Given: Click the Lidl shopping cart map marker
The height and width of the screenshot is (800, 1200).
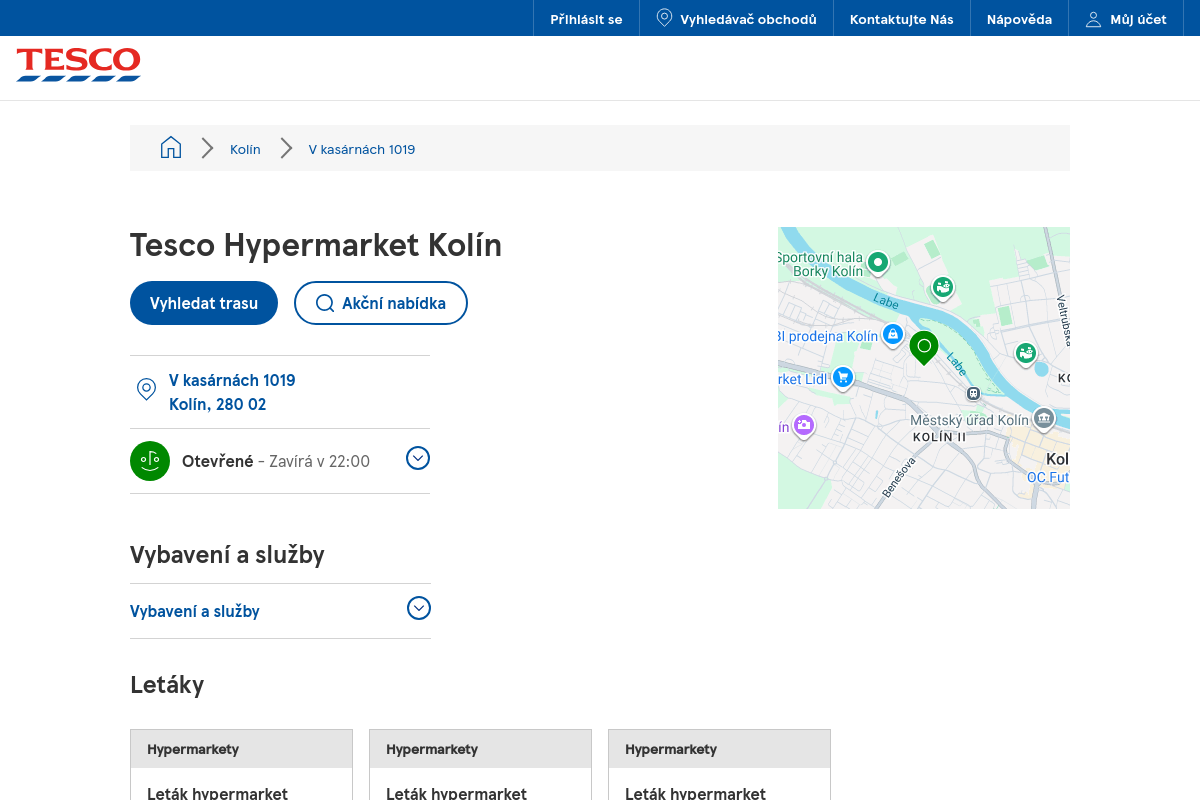Looking at the screenshot, I should (x=843, y=378).
